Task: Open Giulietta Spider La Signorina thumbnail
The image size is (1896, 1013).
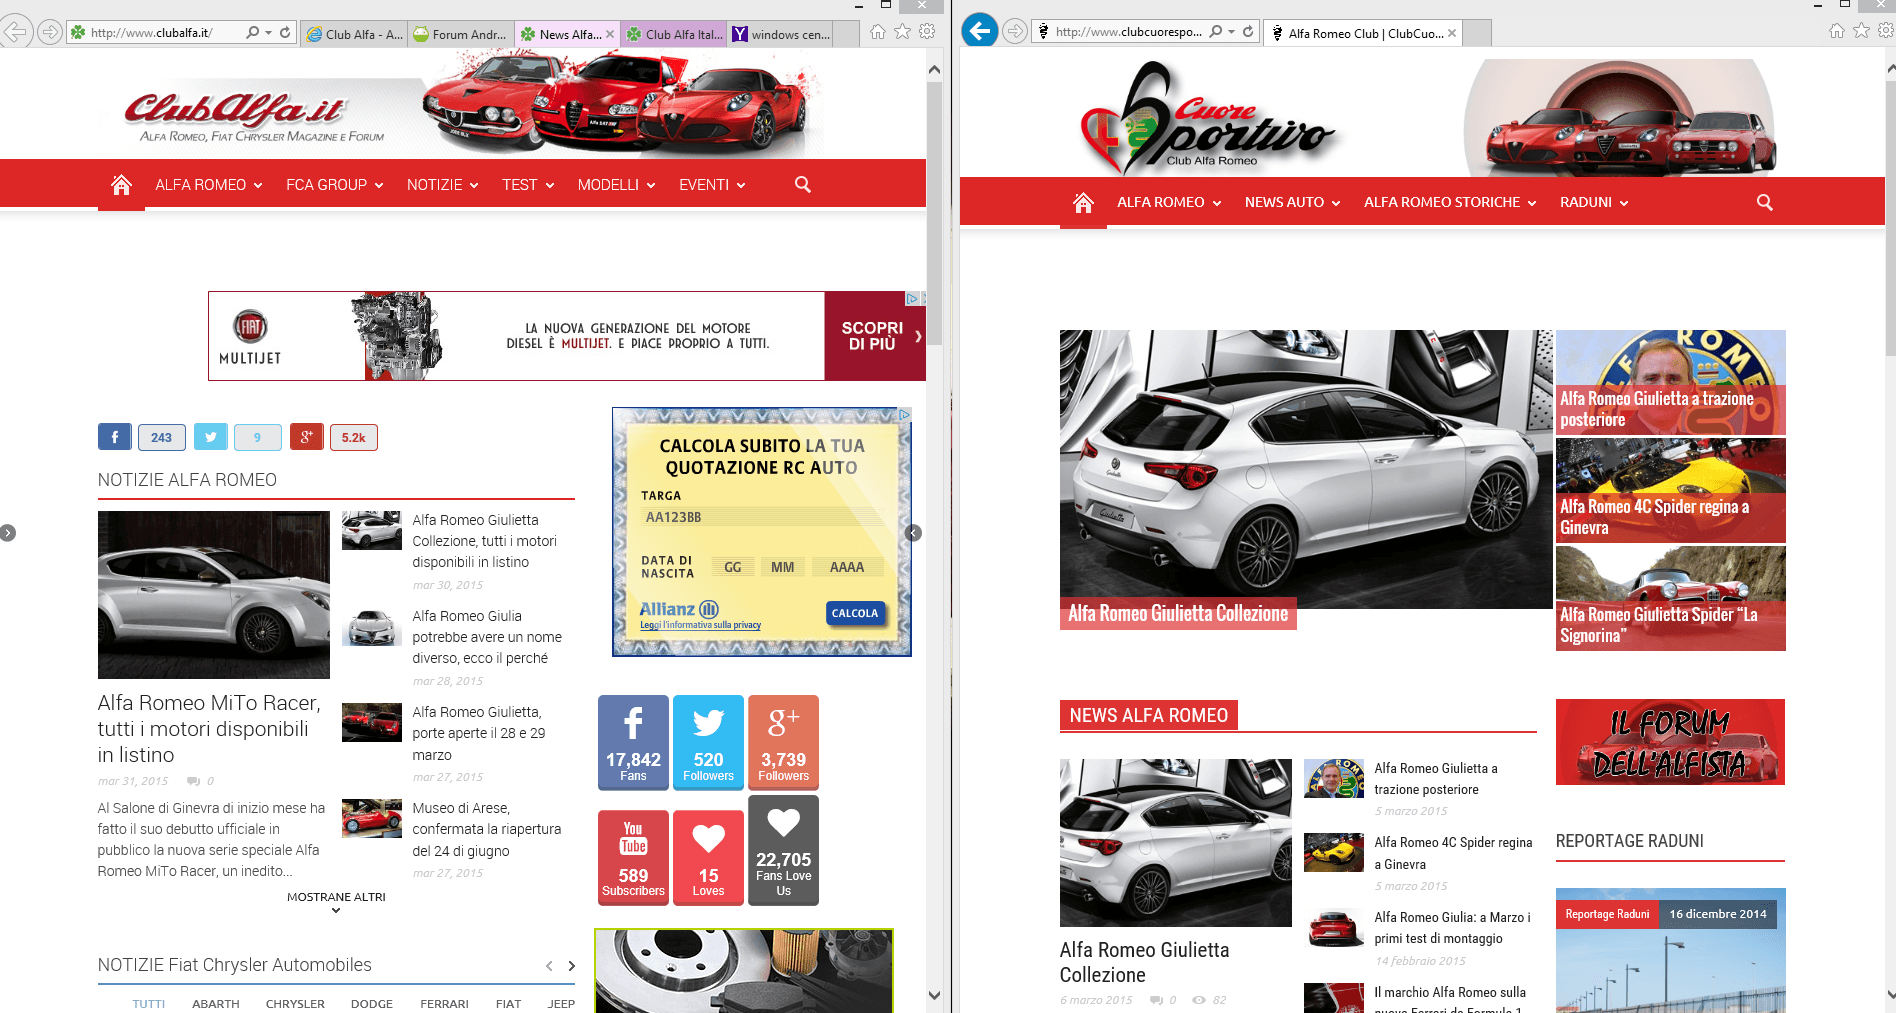Action: click(x=1670, y=598)
